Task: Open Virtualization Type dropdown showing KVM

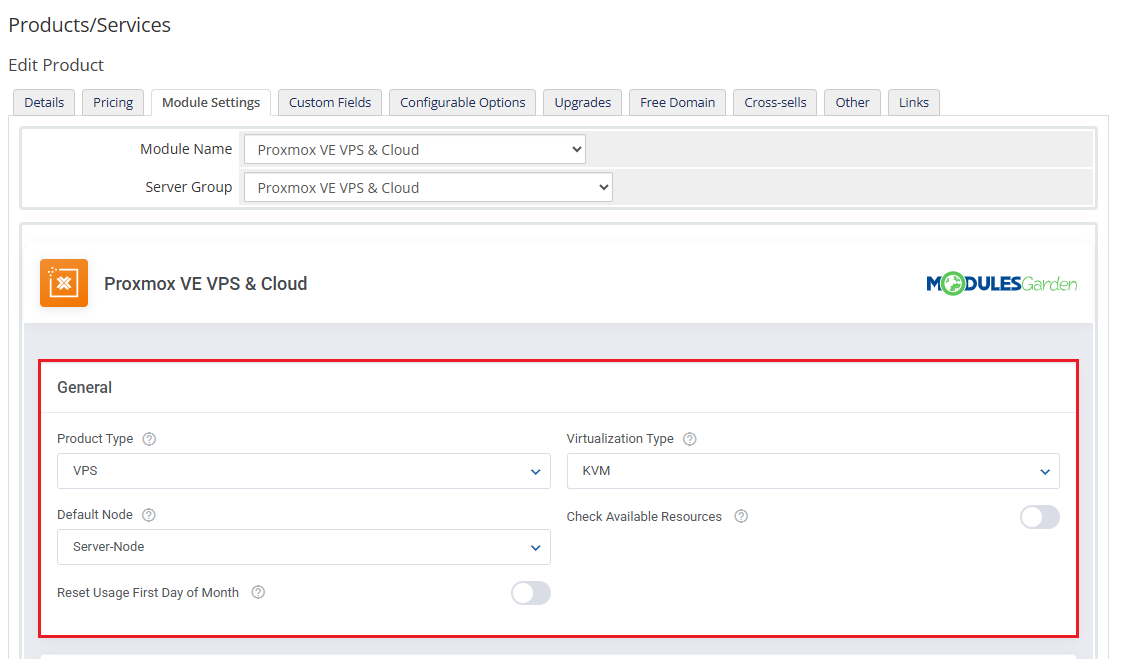Action: point(813,471)
